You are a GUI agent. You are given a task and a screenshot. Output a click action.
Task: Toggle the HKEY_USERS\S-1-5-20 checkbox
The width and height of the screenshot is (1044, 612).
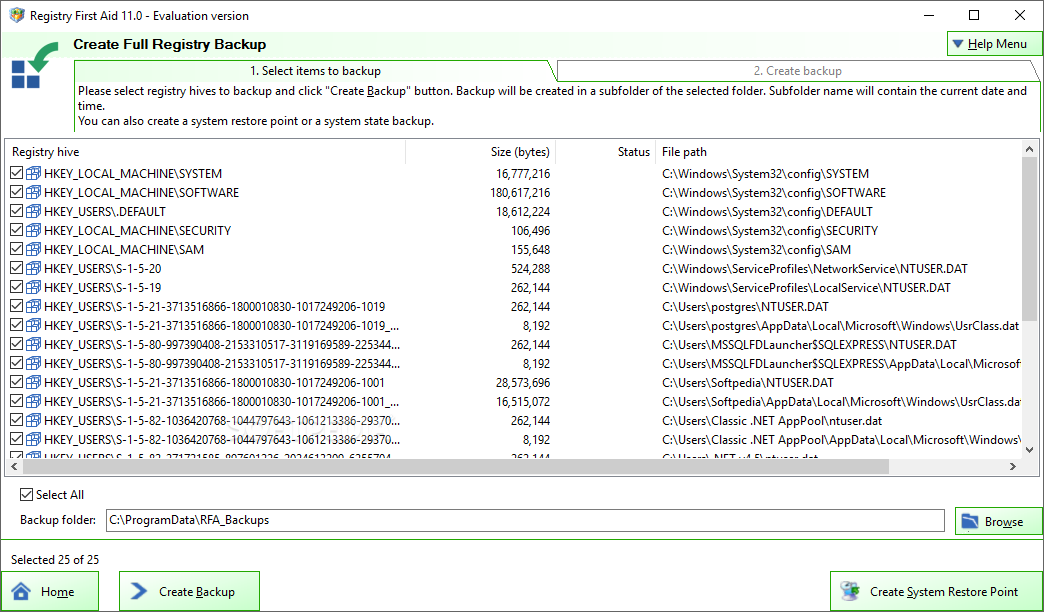point(17,268)
